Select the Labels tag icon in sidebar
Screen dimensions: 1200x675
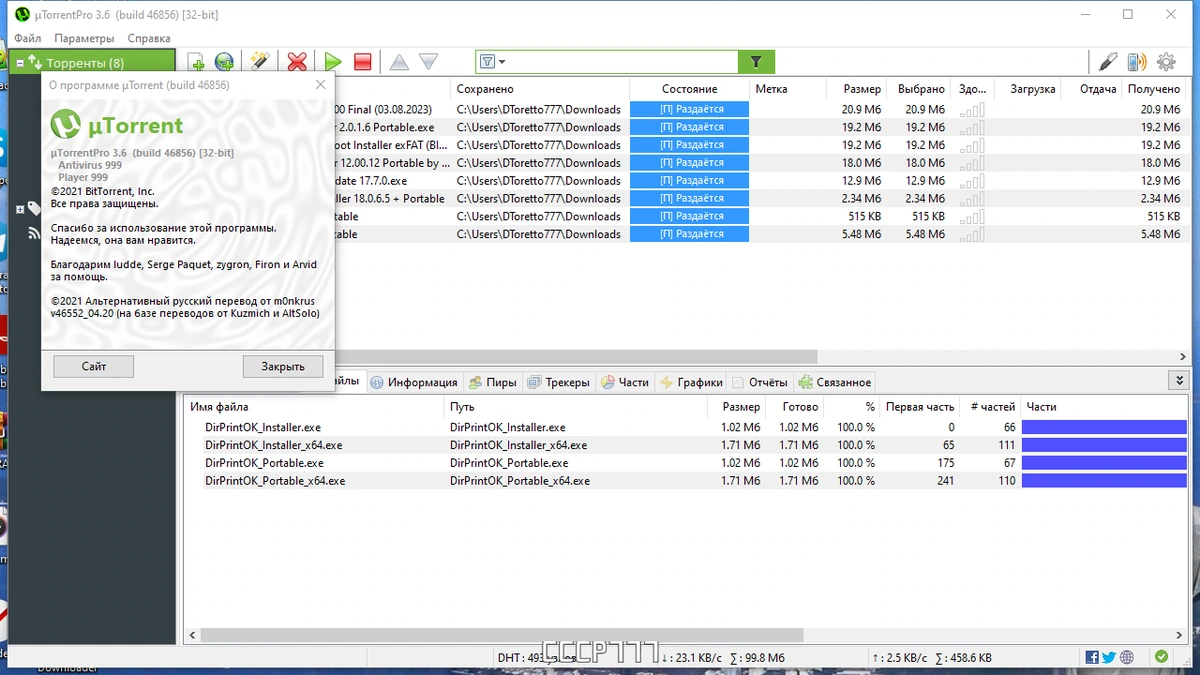point(35,208)
